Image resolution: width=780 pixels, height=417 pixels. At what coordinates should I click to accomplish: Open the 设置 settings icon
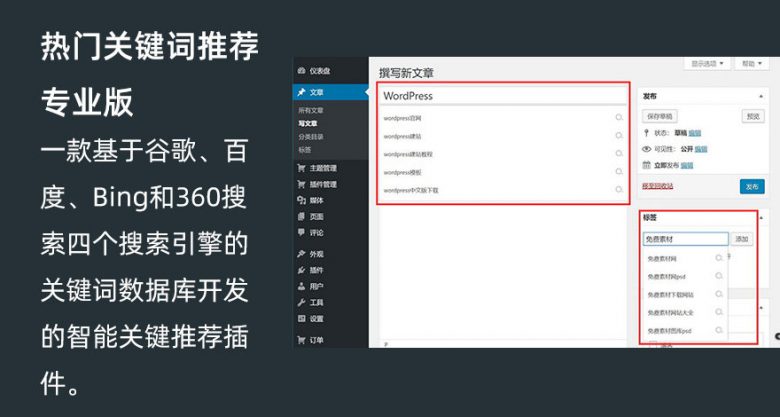301,318
